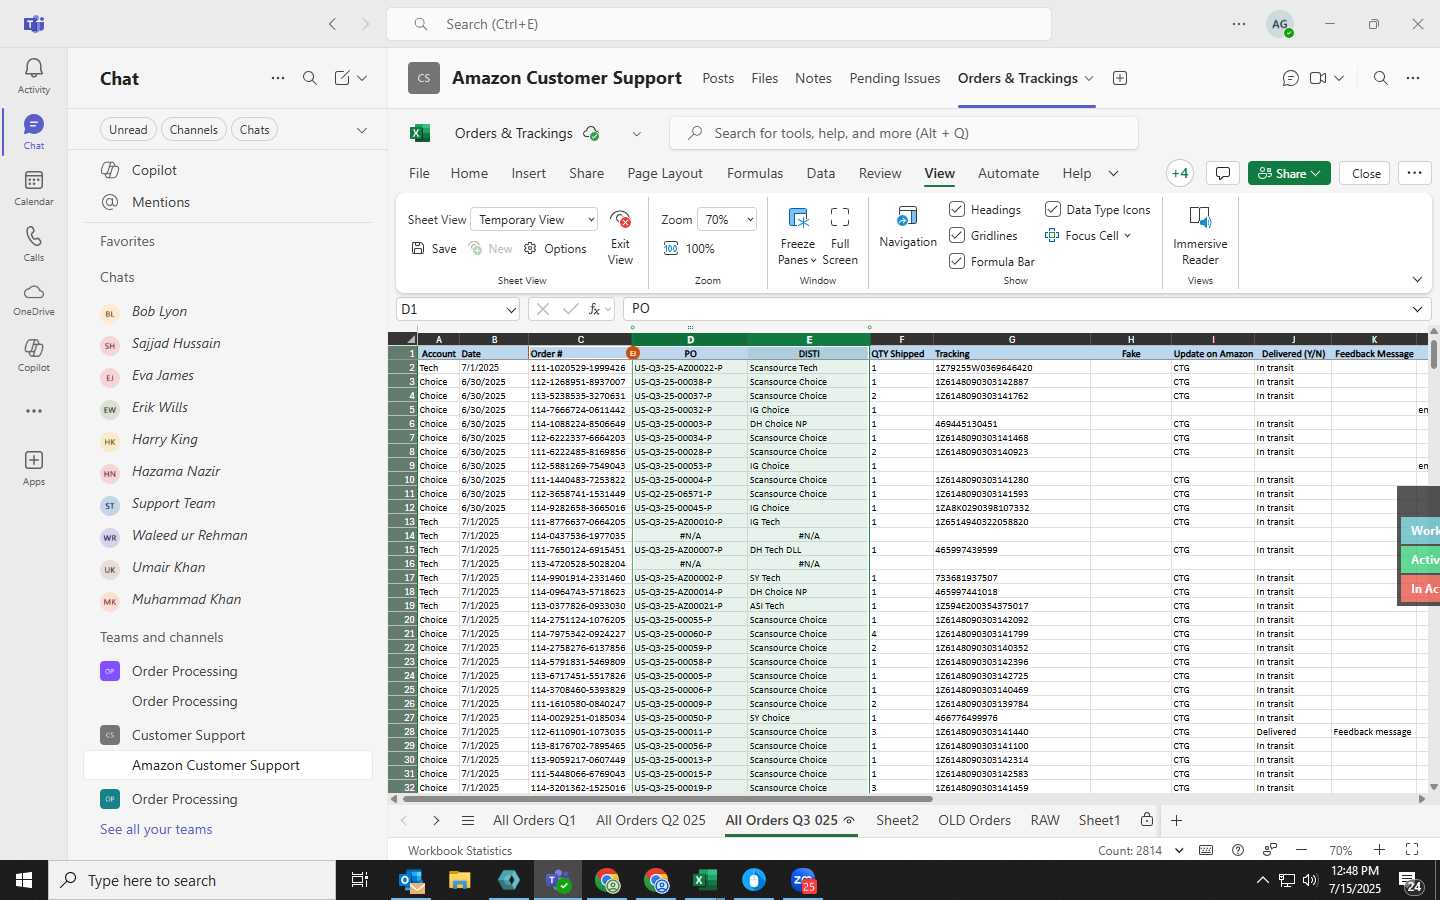
Task: Open chat with Bob Lyon
Action: pos(228,312)
